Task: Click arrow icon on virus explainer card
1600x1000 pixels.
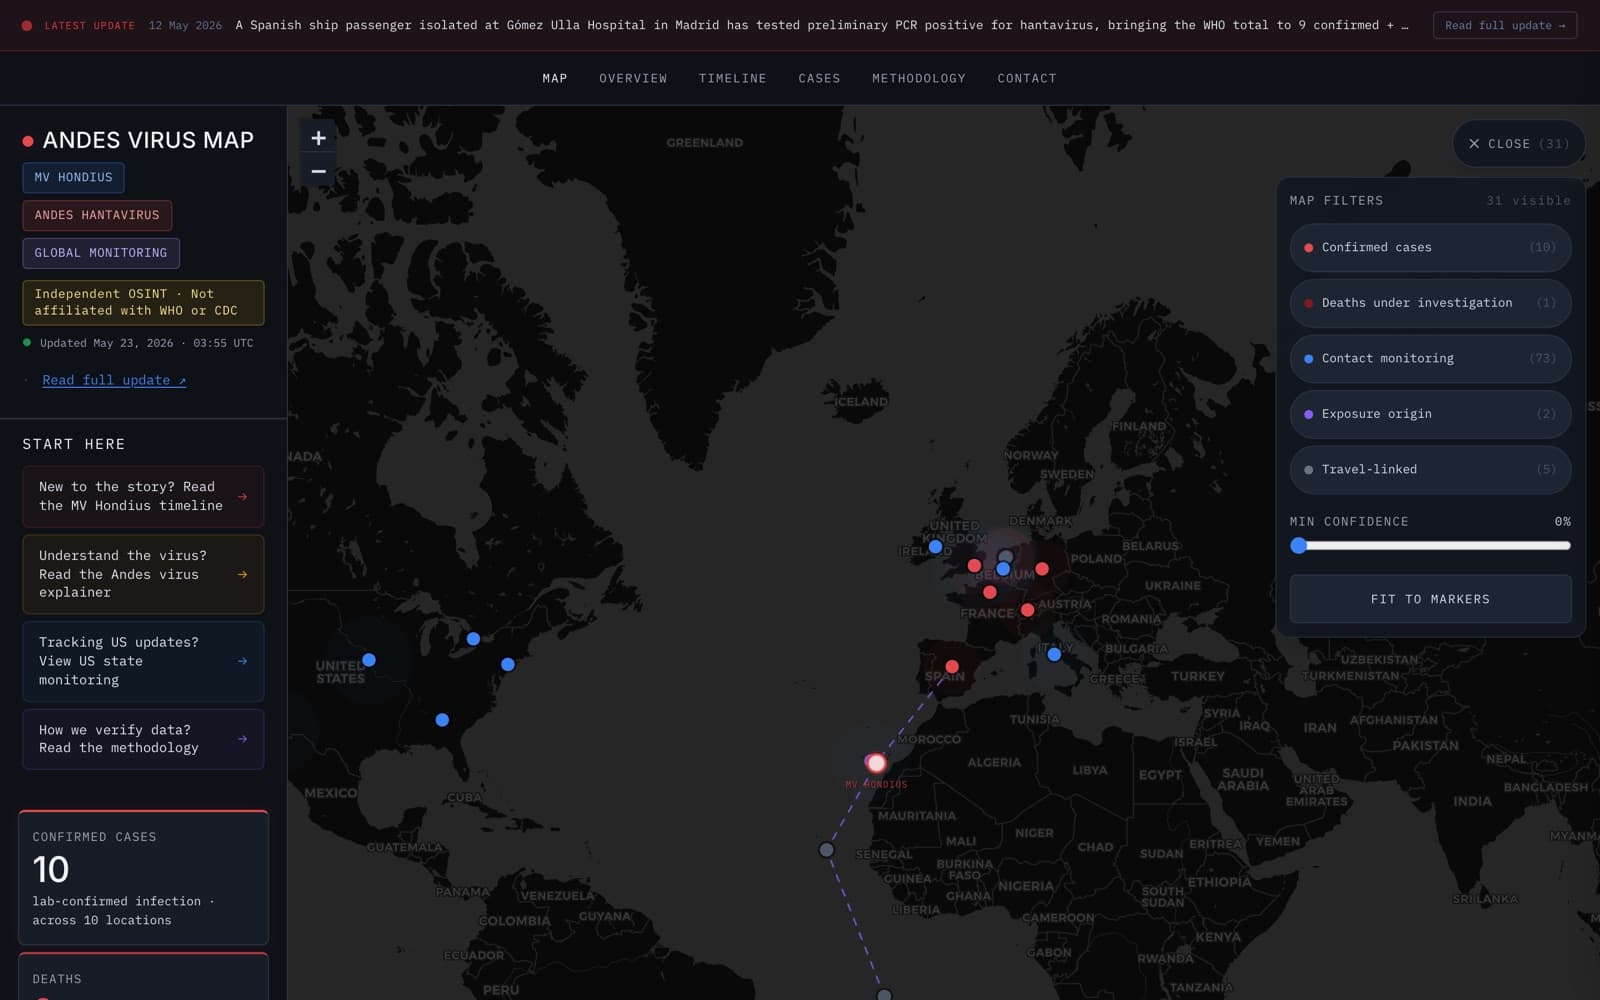Action: coord(242,574)
